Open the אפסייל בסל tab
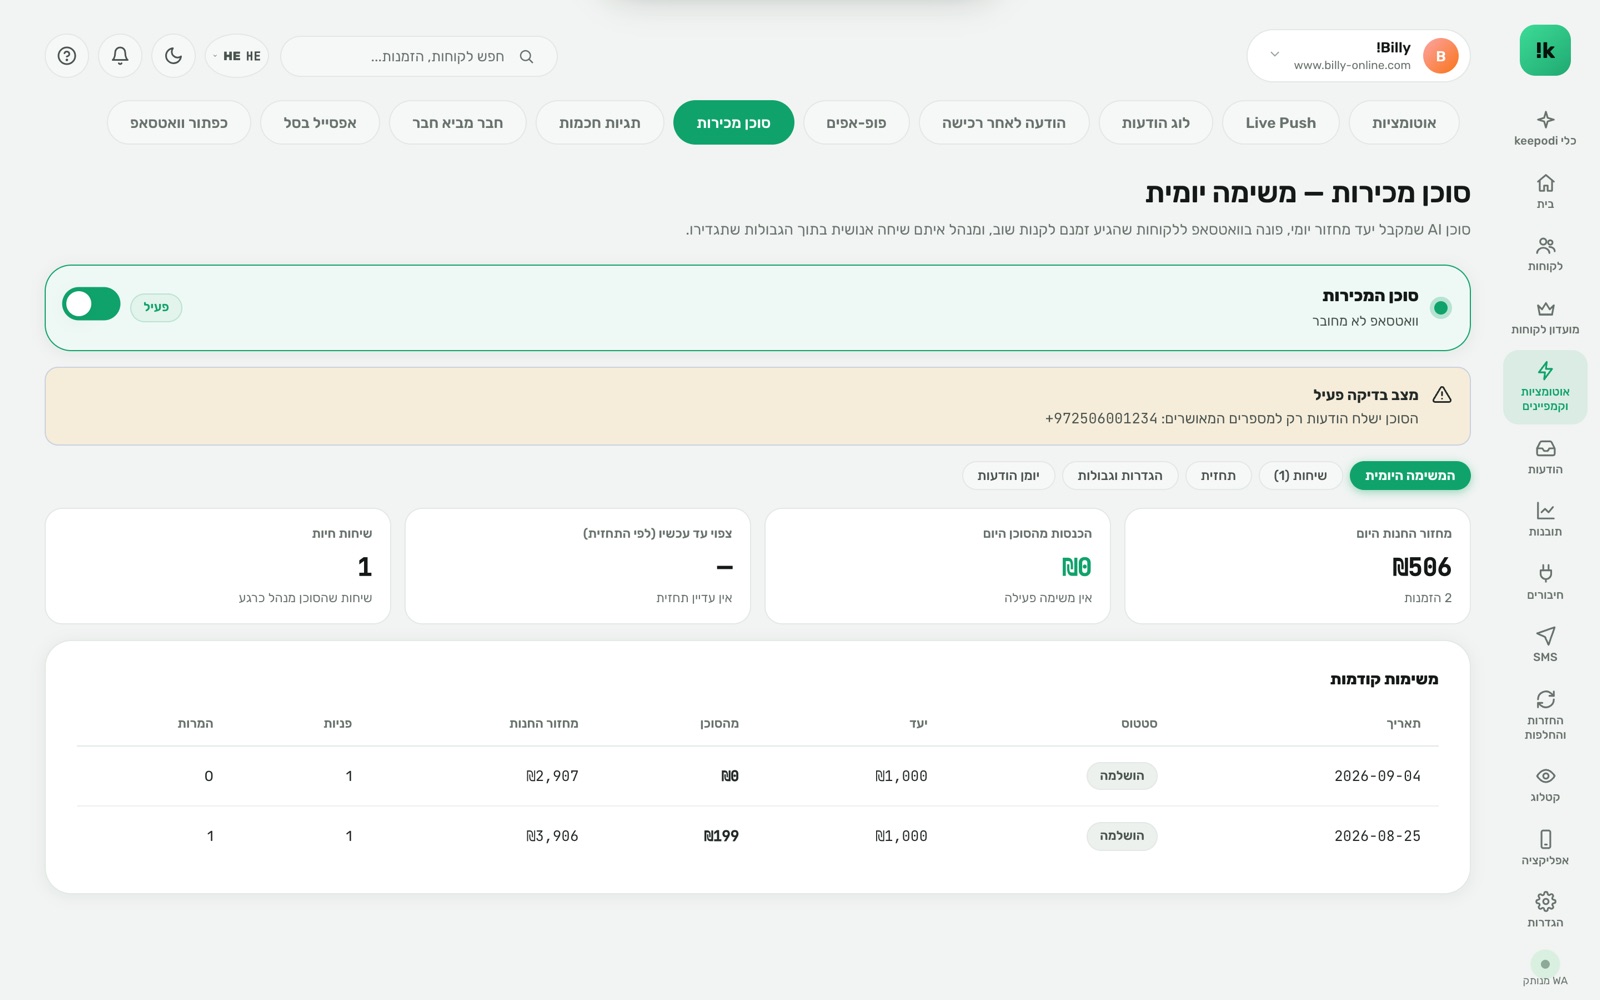The width and height of the screenshot is (1600, 1000). click(320, 123)
